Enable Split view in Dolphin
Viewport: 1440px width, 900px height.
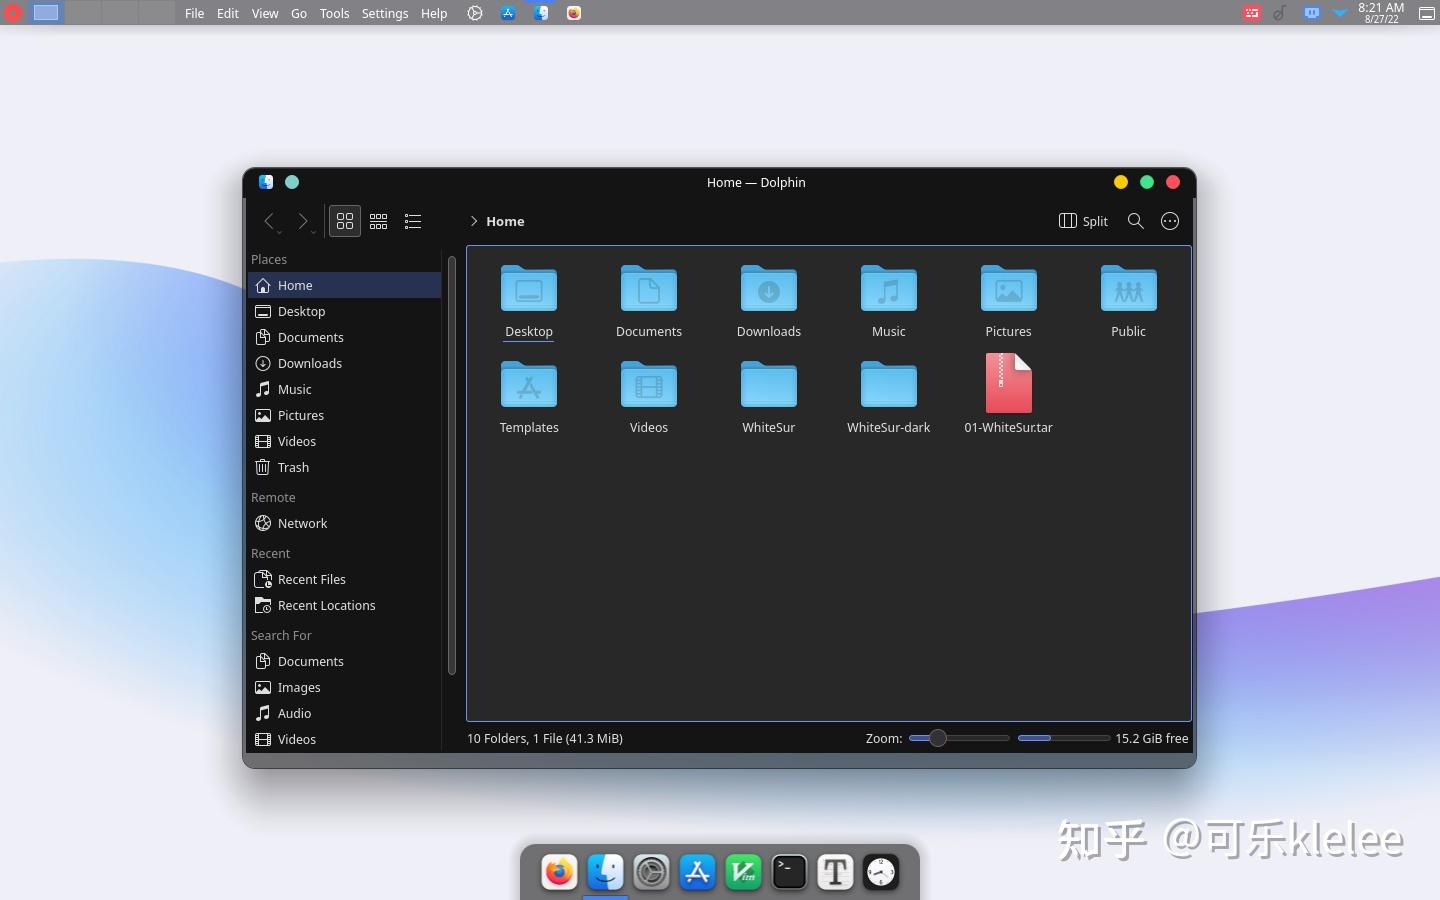point(1083,221)
